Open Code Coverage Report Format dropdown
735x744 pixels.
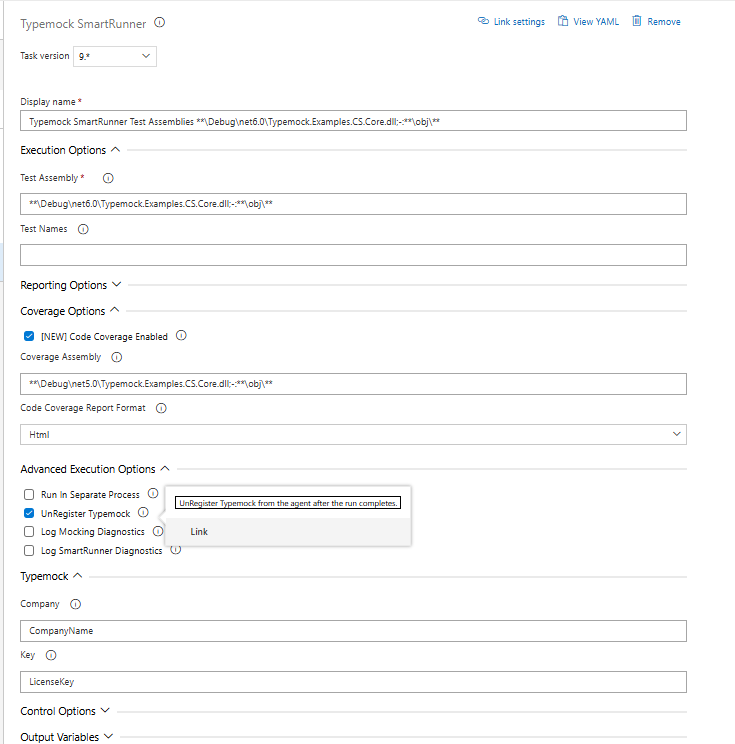click(x=353, y=435)
